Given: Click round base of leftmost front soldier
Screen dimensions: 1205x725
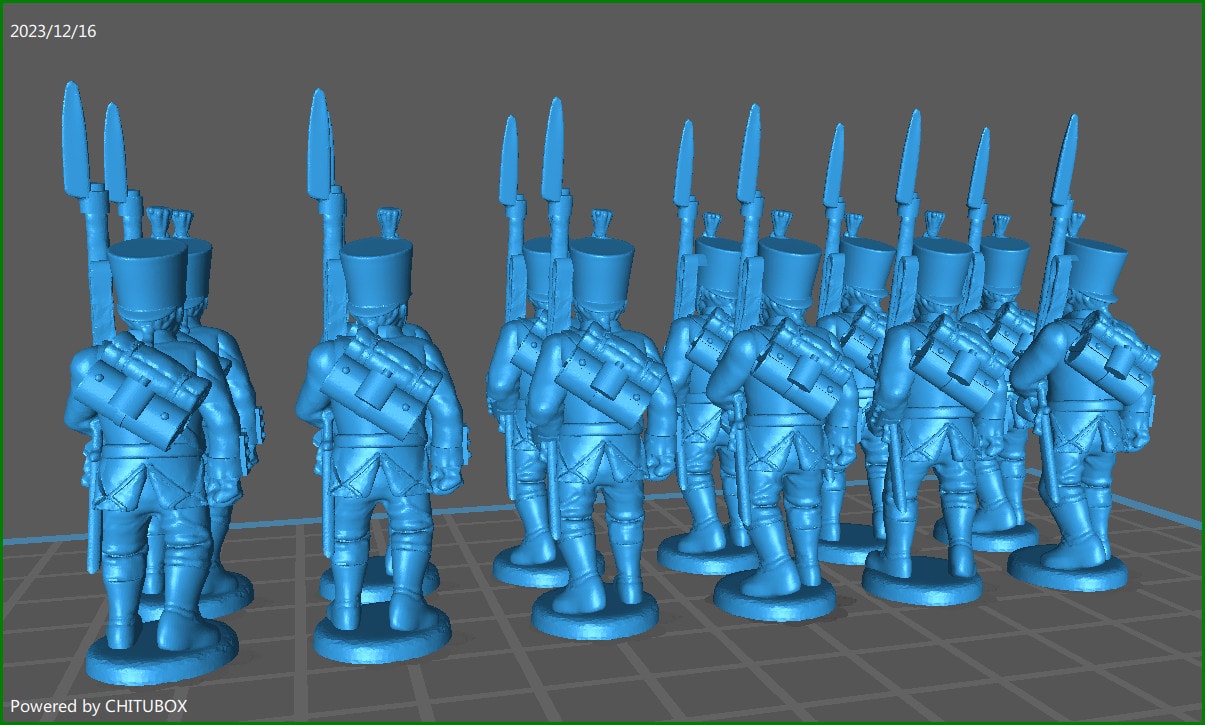Looking at the screenshot, I should [161, 658].
